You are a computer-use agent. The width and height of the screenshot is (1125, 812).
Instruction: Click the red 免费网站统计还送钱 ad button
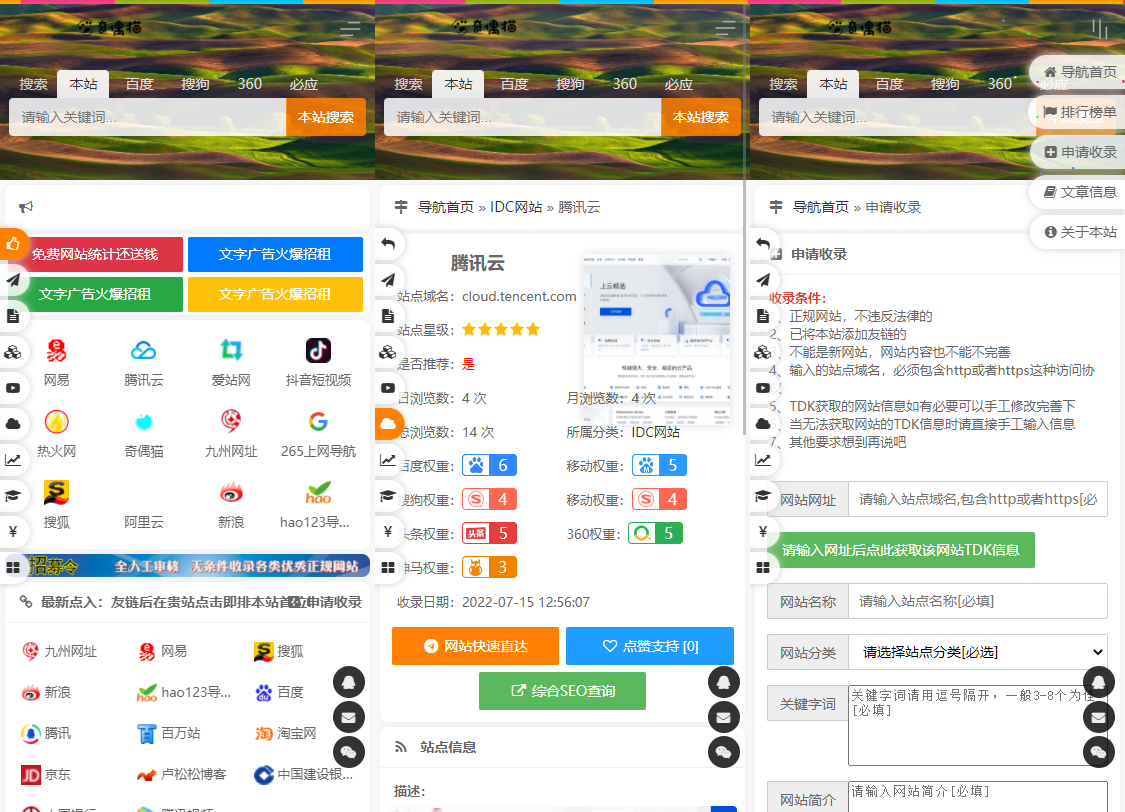(x=95, y=255)
